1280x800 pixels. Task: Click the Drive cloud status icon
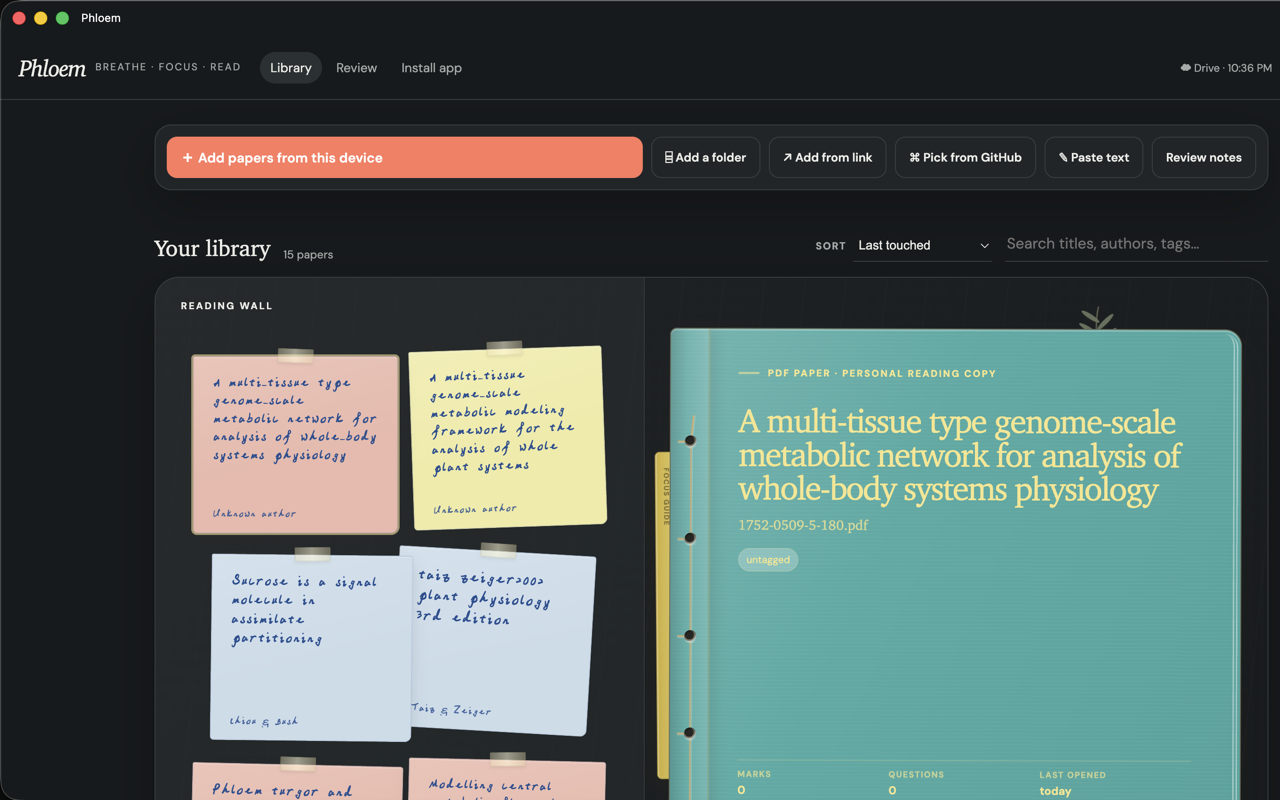point(1185,68)
